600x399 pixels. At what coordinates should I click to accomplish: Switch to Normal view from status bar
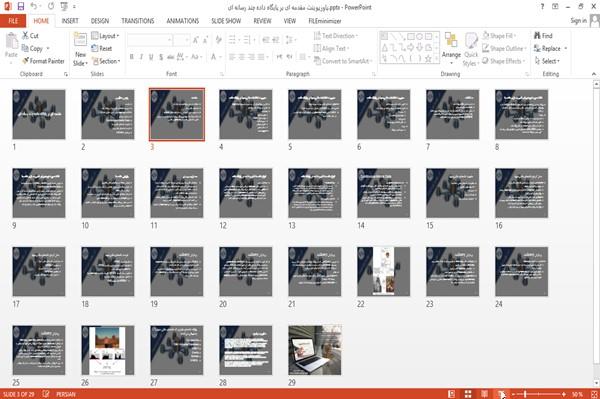[x=452, y=394]
